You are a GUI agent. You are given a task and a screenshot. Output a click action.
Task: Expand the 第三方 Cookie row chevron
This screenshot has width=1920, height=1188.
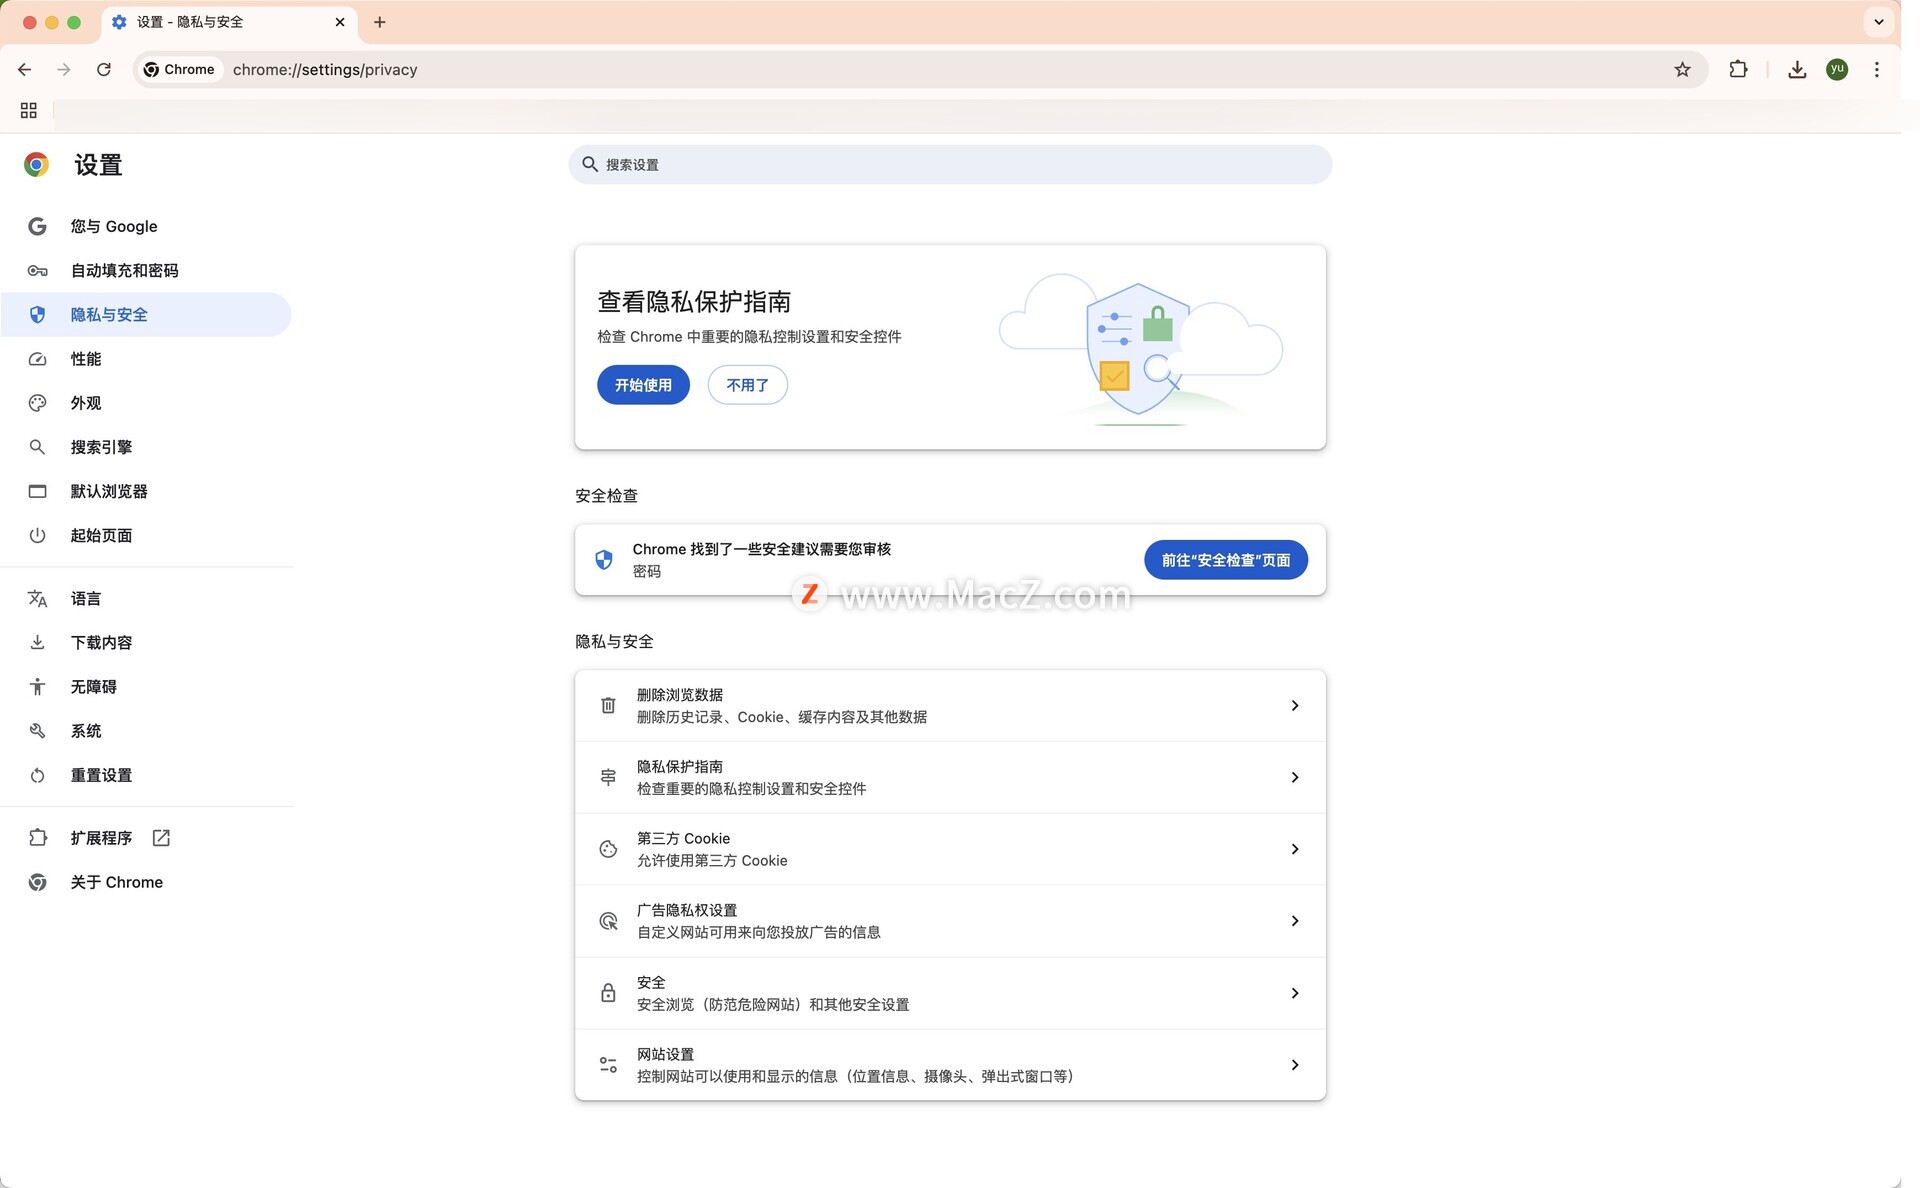pyautogui.click(x=1294, y=849)
